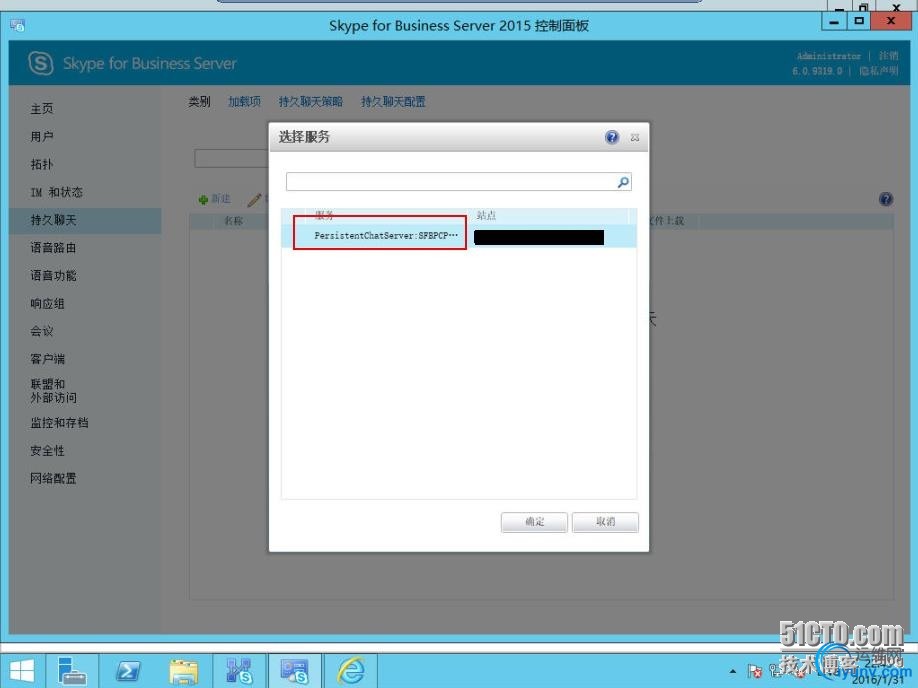Image resolution: width=918 pixels, height=688 pixels.
Task: Open 监控和存档 in the left navigation
Action: (59, 423)
